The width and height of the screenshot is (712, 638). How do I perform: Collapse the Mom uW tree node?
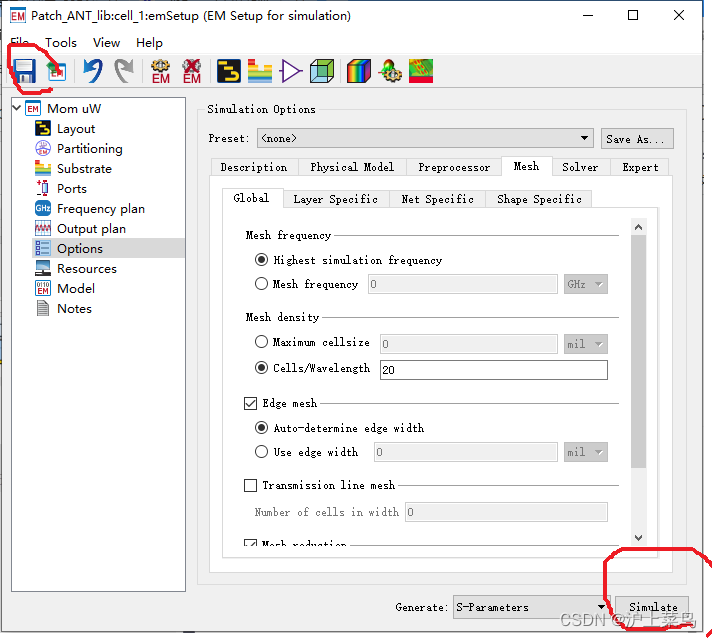pos(17,108)
